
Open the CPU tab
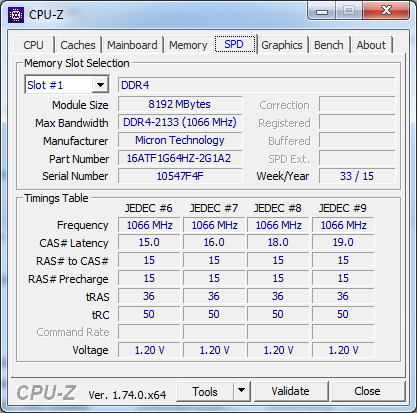coord(33,45)
